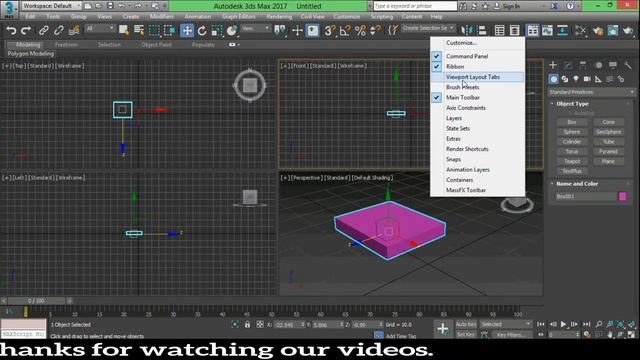Open the Key Filters... button
This screenshot has width=640, height=360.
pyautogui.click(x=511, y=335)
